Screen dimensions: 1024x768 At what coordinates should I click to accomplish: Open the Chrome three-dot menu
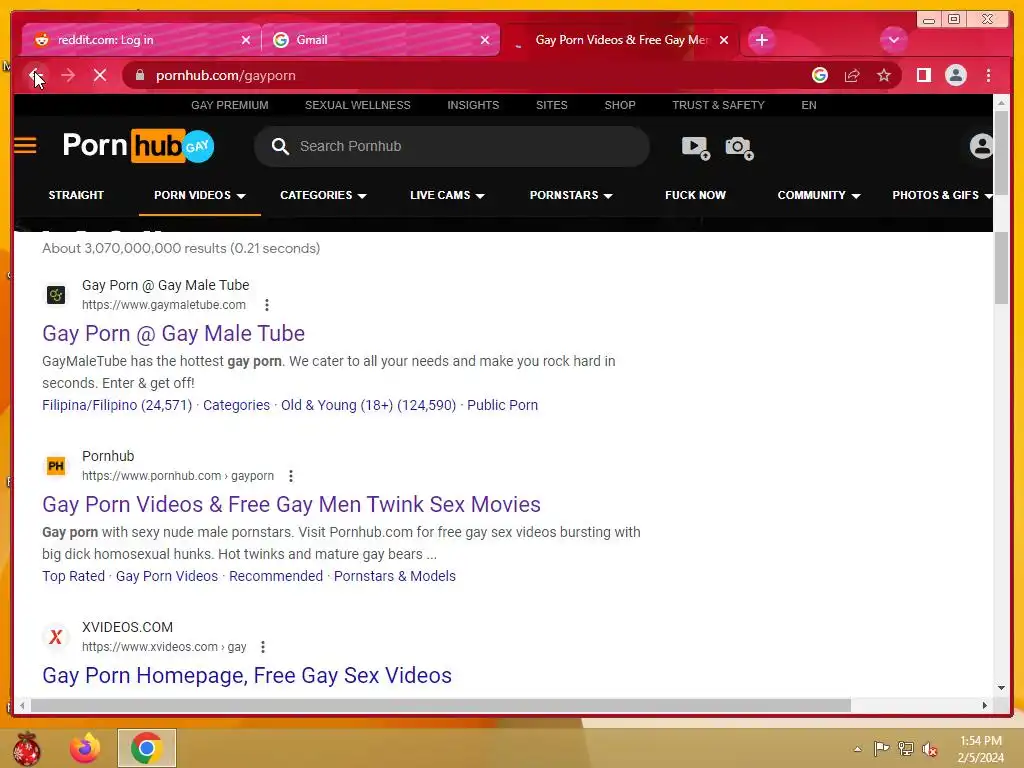coord(988,76)
